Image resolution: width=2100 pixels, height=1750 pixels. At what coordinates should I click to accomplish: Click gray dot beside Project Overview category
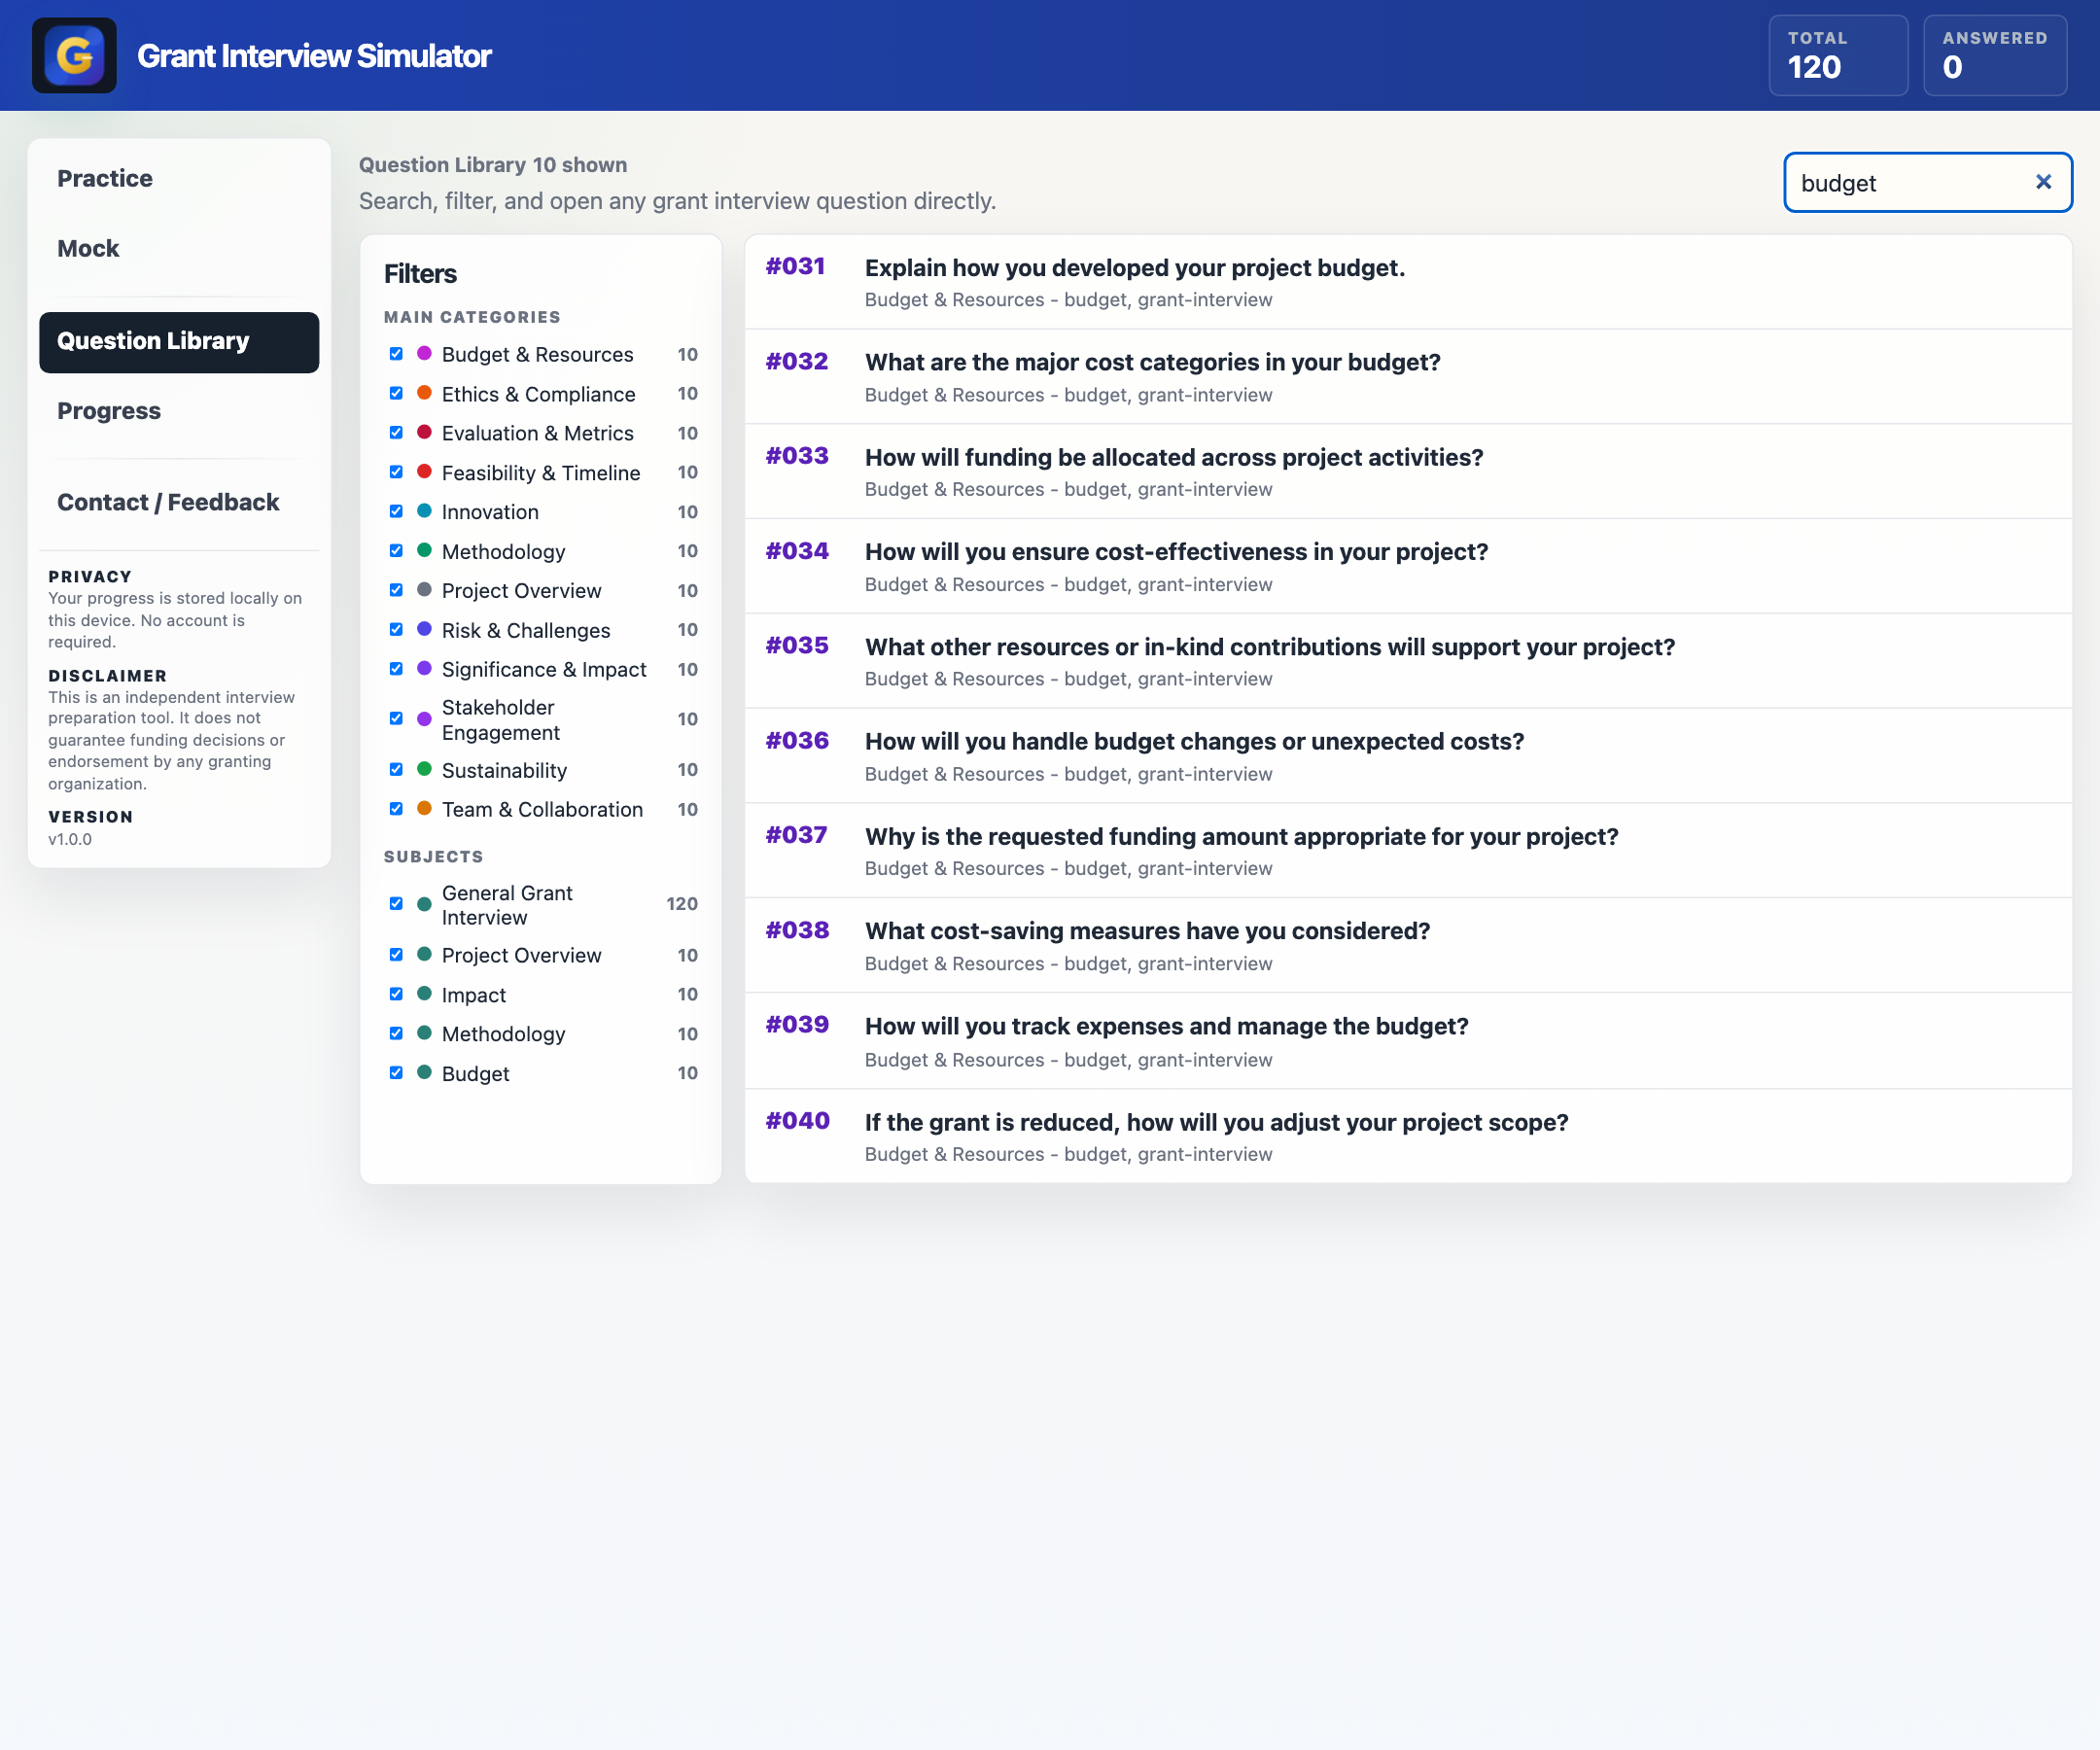[424, 590]
